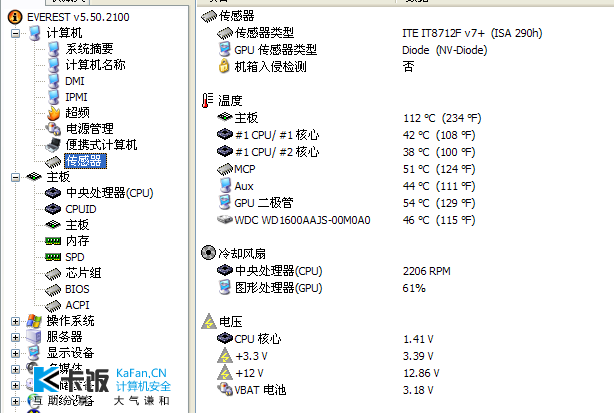Click the VBAT 电池 battery icon

pyautogui.click(x=225, y=389)
